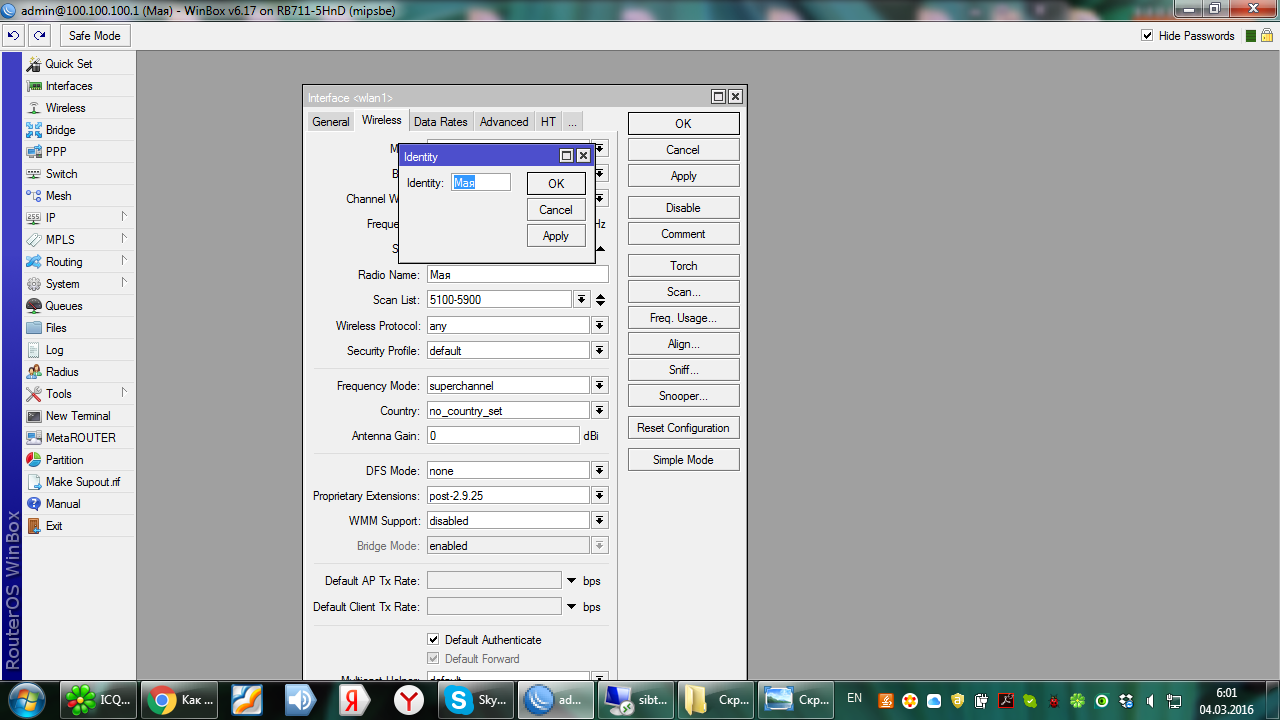The height and width of the screenshot is (720, 1280).
Task: Open the Queues section in sidebar
Action: 64,306
